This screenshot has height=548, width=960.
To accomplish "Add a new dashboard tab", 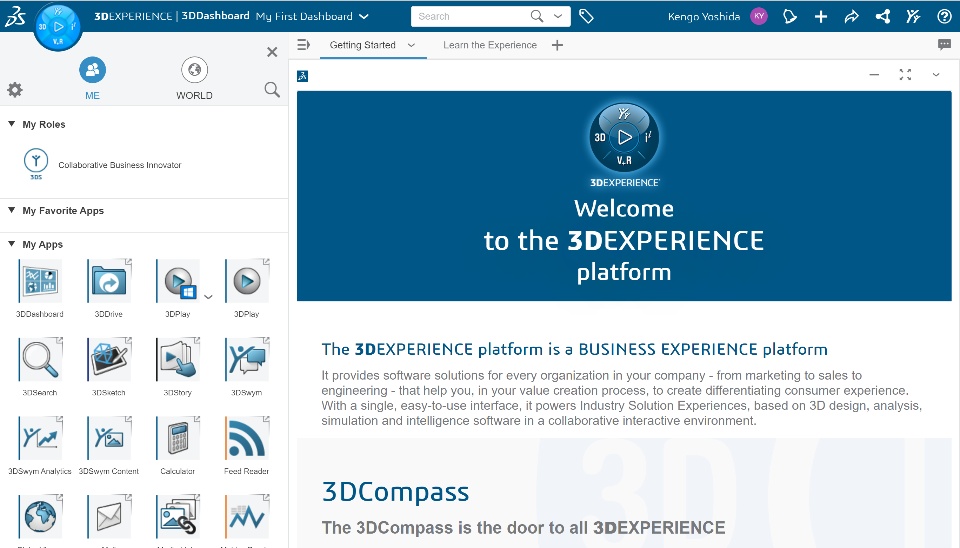I will tap(557, 45).
